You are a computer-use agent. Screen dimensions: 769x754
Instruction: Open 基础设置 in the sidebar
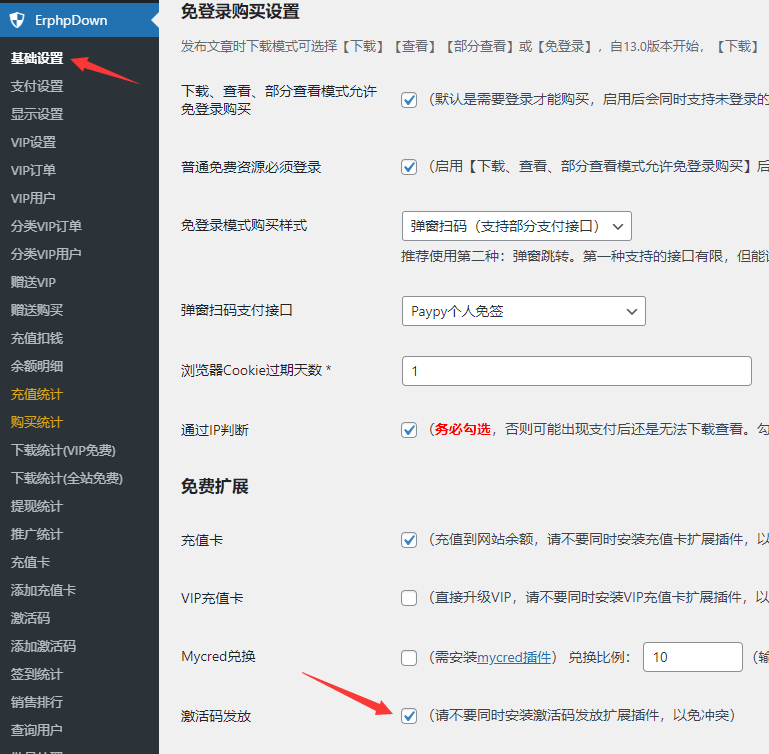pyautogui.click(x=37, y=58)
